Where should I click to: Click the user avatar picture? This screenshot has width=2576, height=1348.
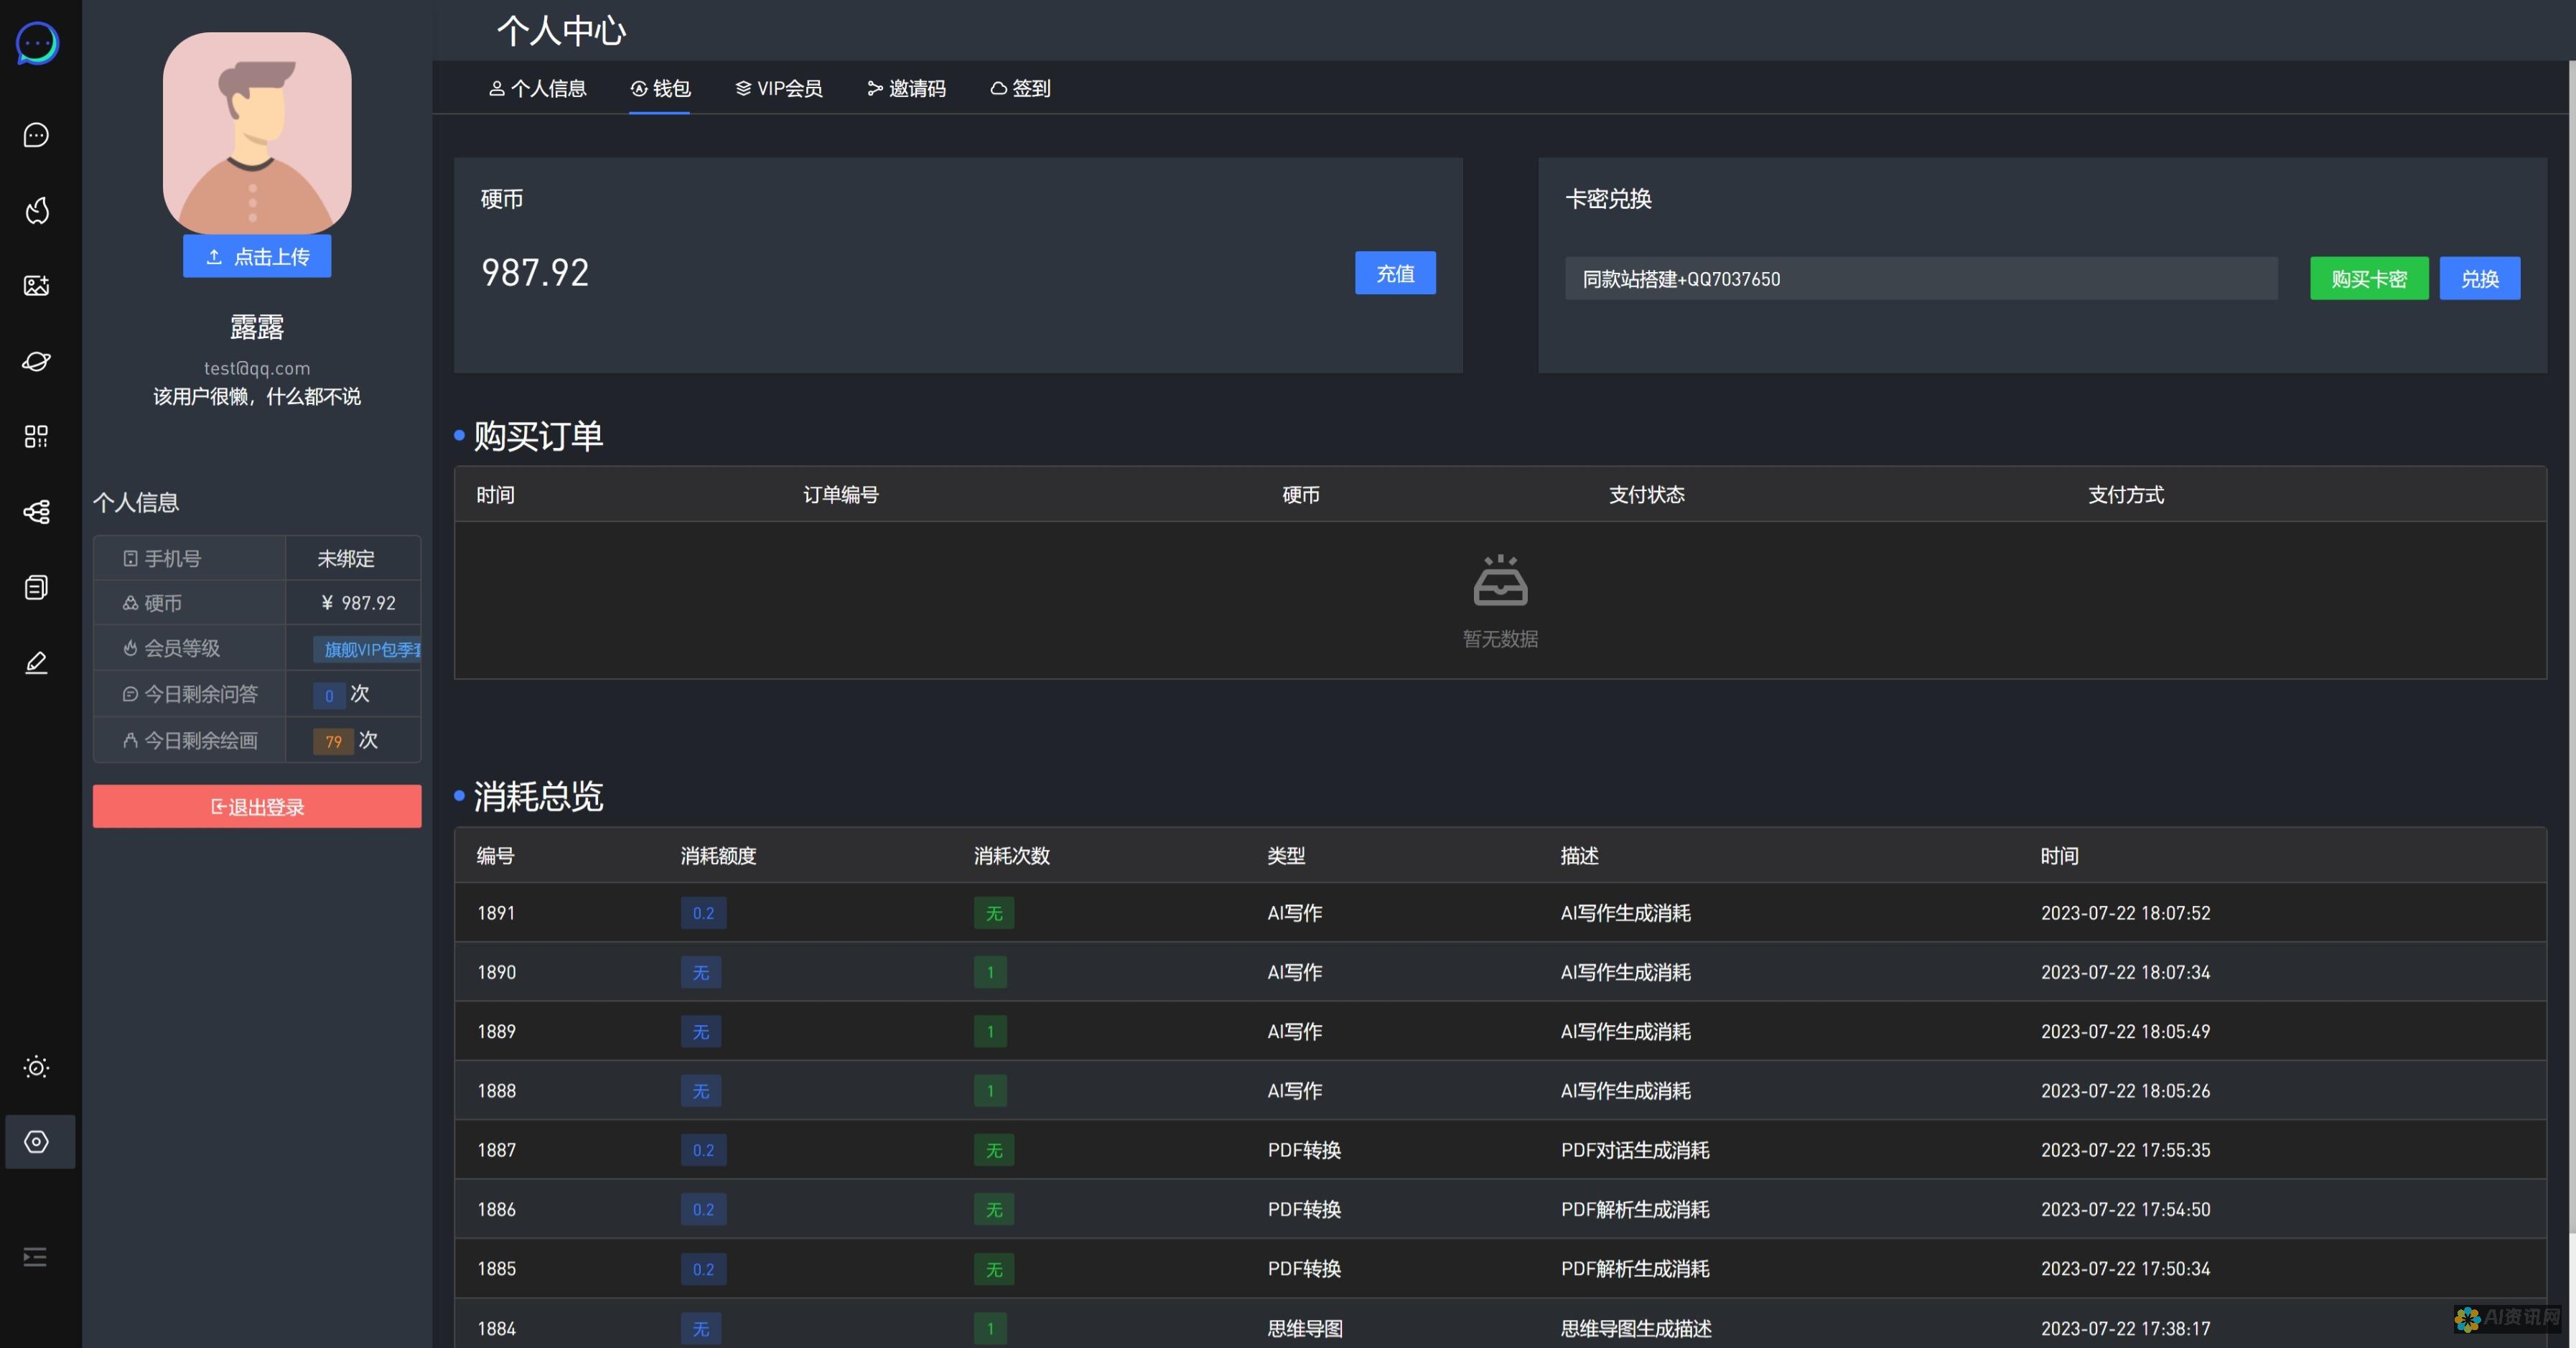(x=257, y=133)
